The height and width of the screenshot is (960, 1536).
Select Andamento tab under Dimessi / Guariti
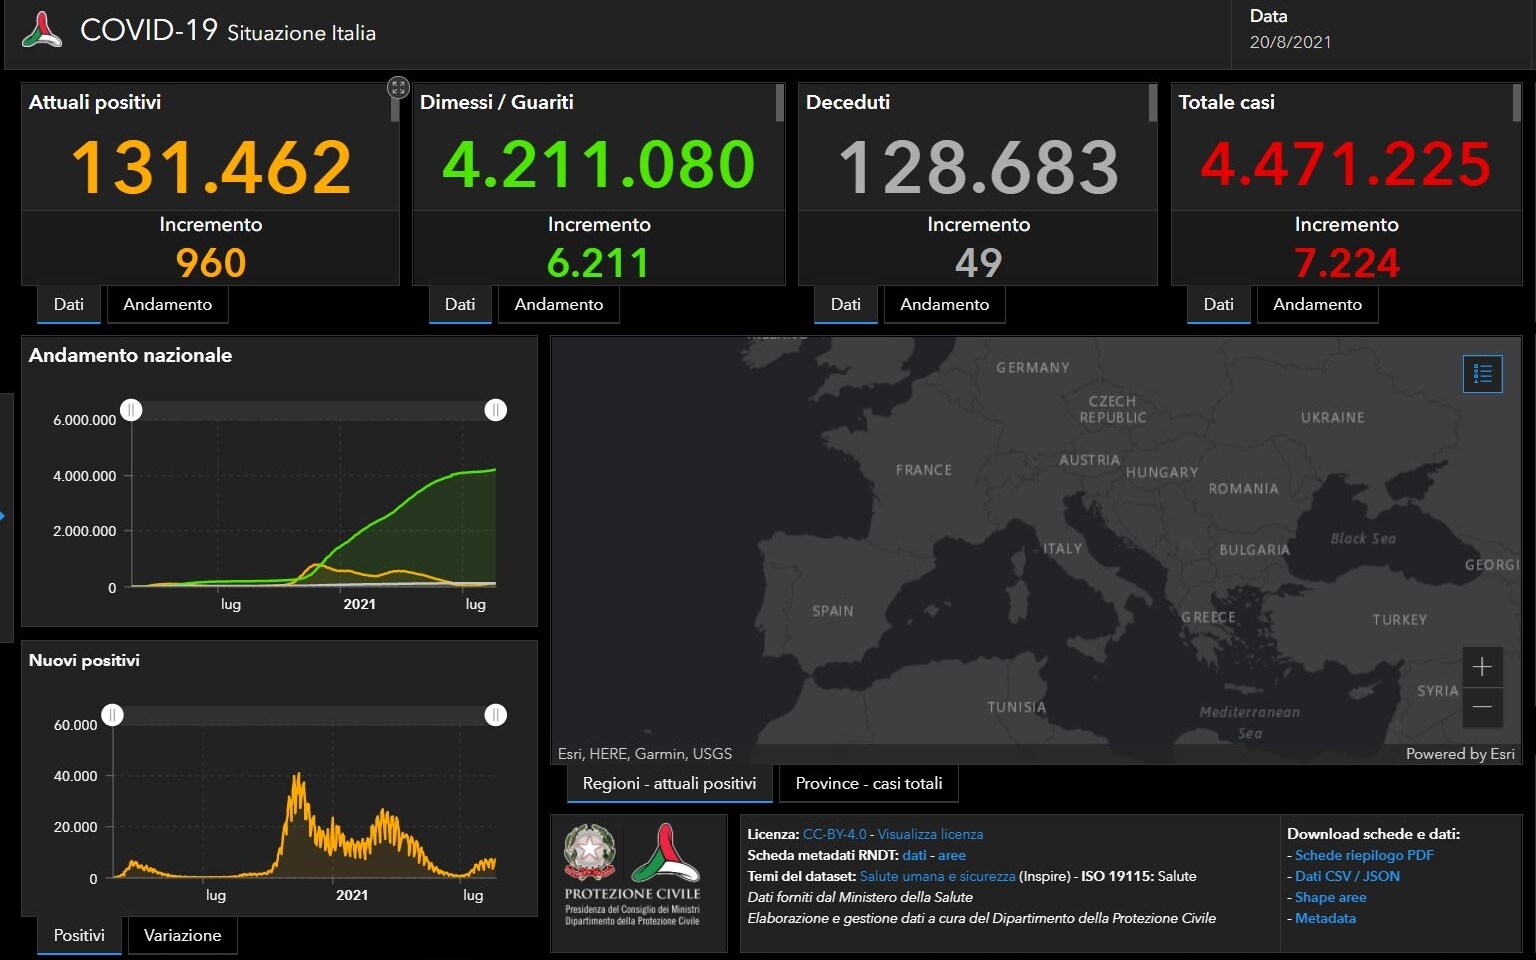(558, 304)
